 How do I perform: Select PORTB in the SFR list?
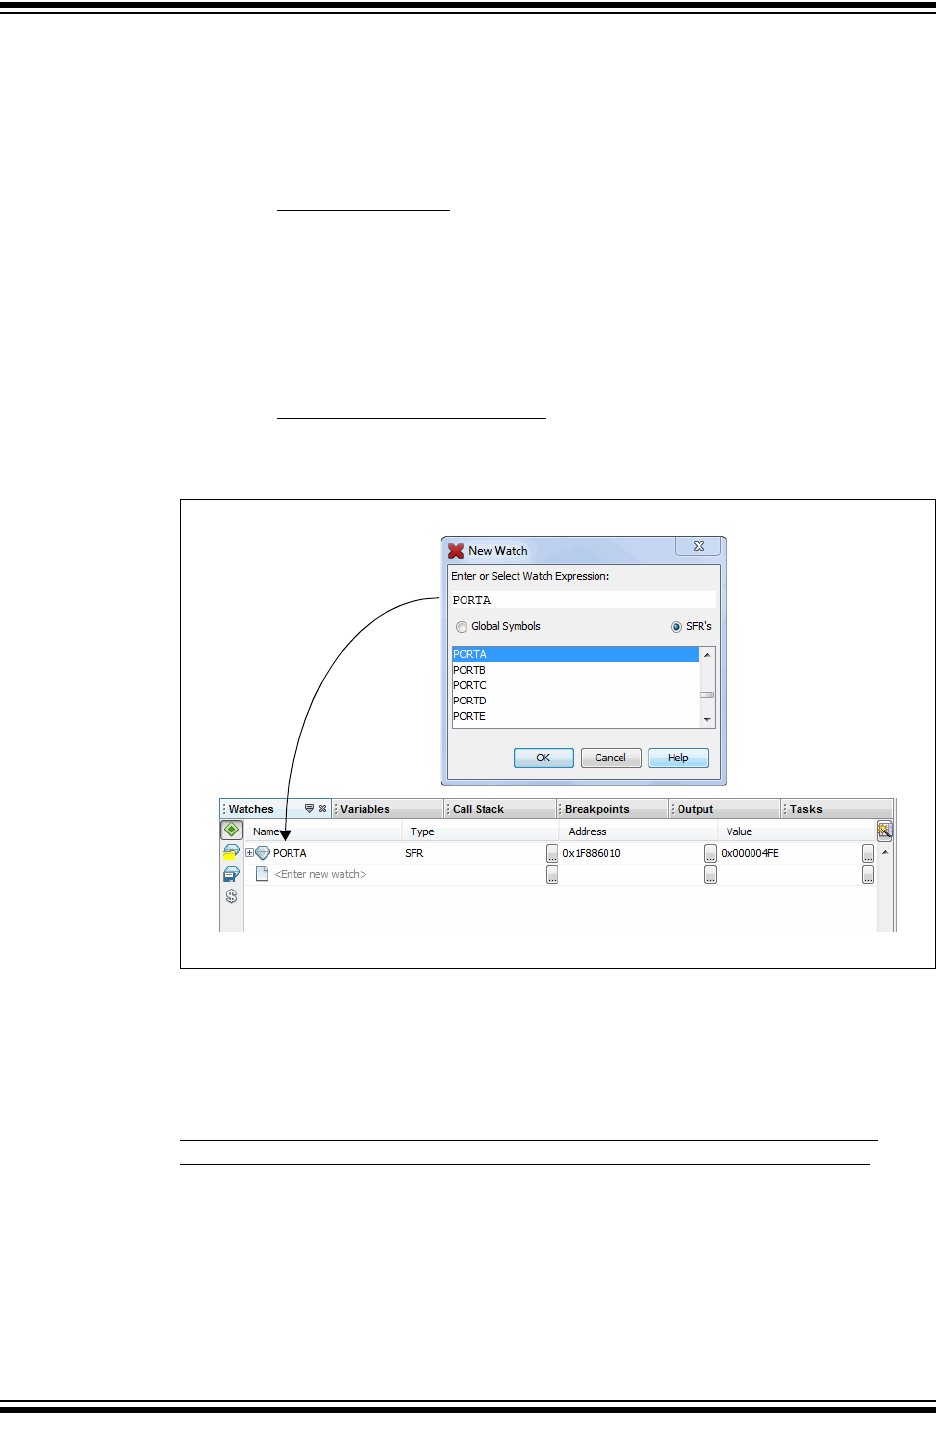575,670
